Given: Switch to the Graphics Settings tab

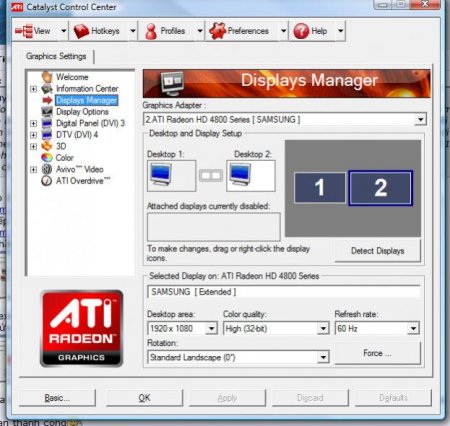Looking at the screenshot, I should pyautogui.click(x=56, y=56).
